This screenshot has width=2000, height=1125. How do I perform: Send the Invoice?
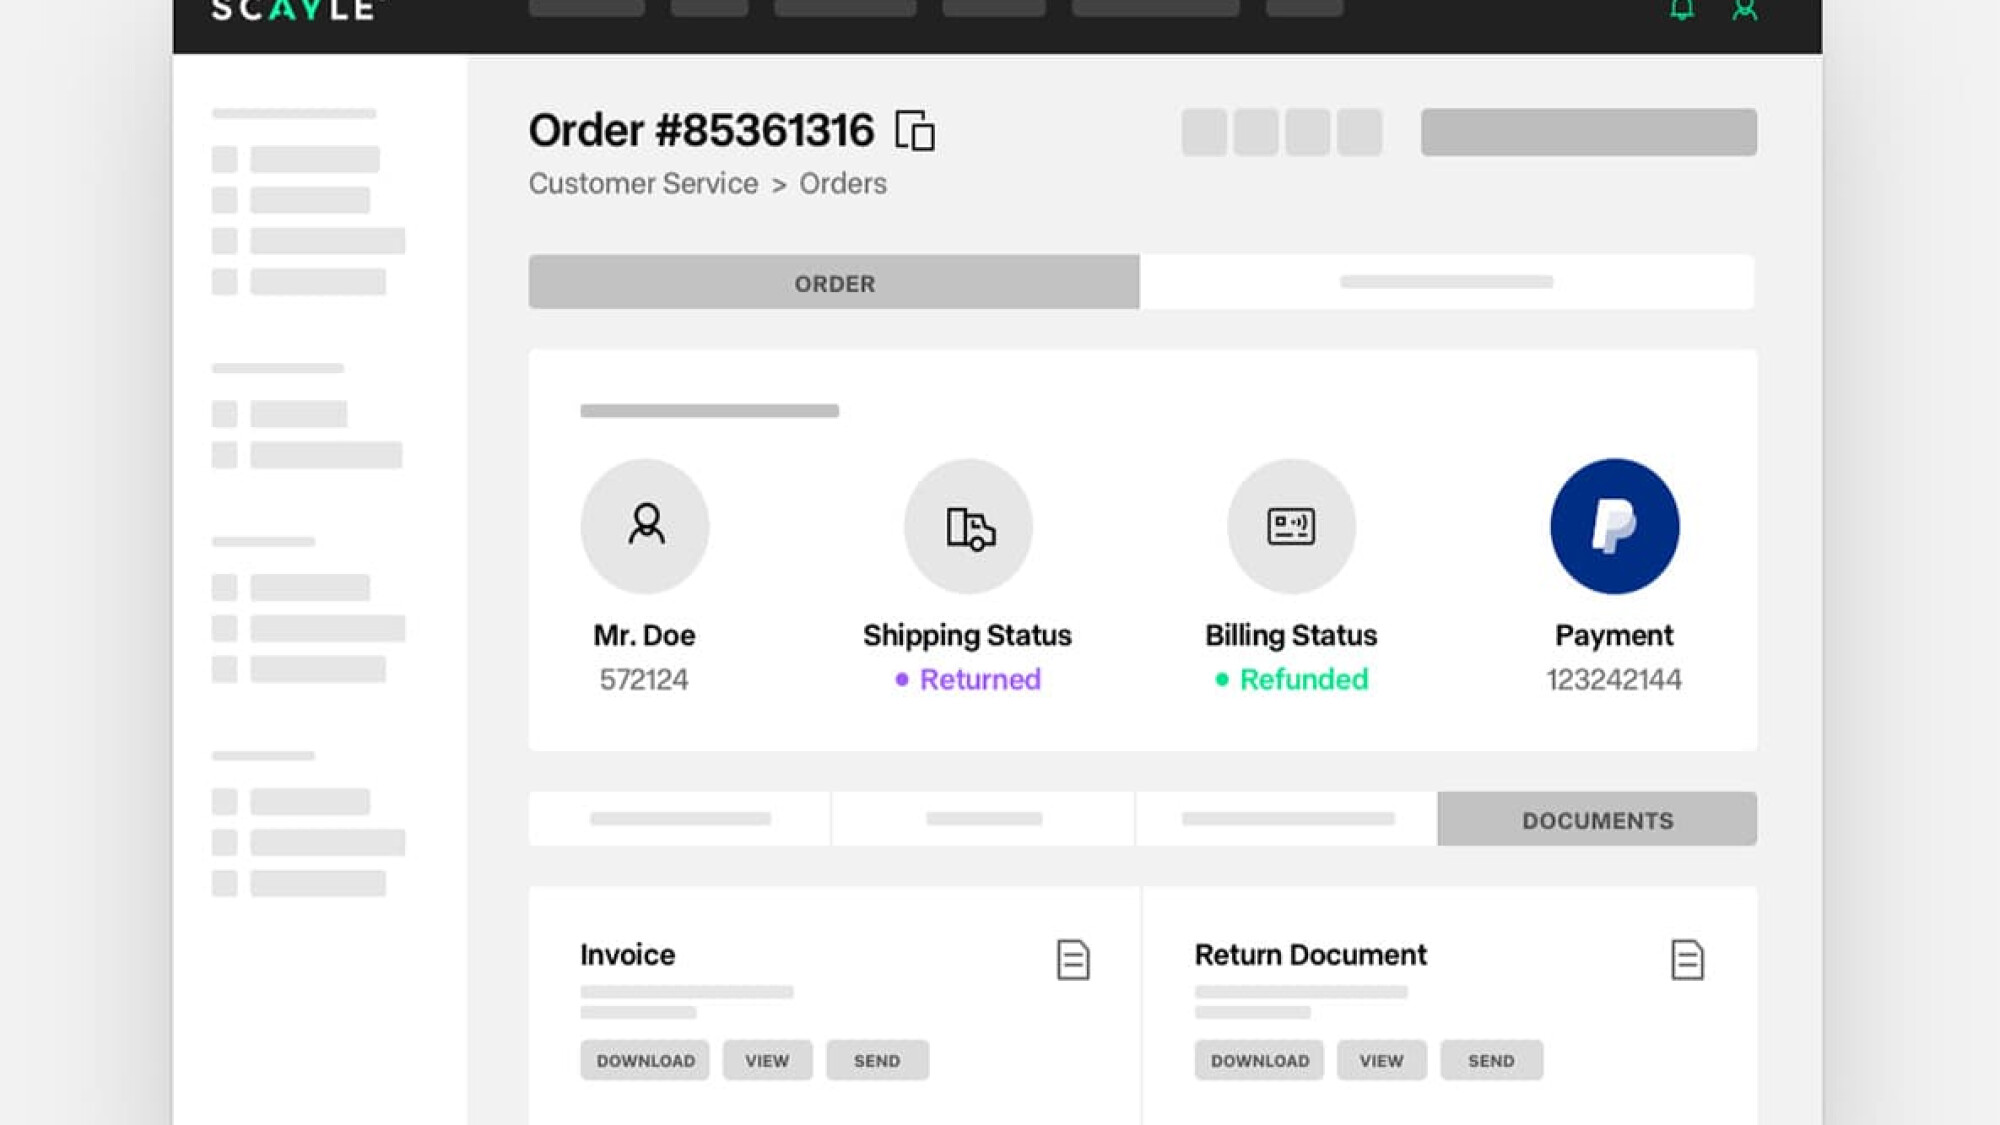(877, 1060)
